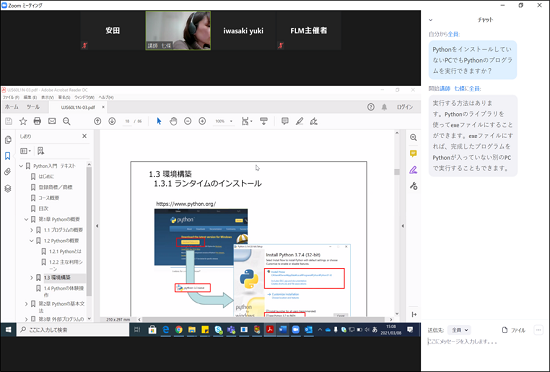Click the star bookmark-file icon in Acrobat toolbar
The image size is (550, 372).
coord(23,121)
